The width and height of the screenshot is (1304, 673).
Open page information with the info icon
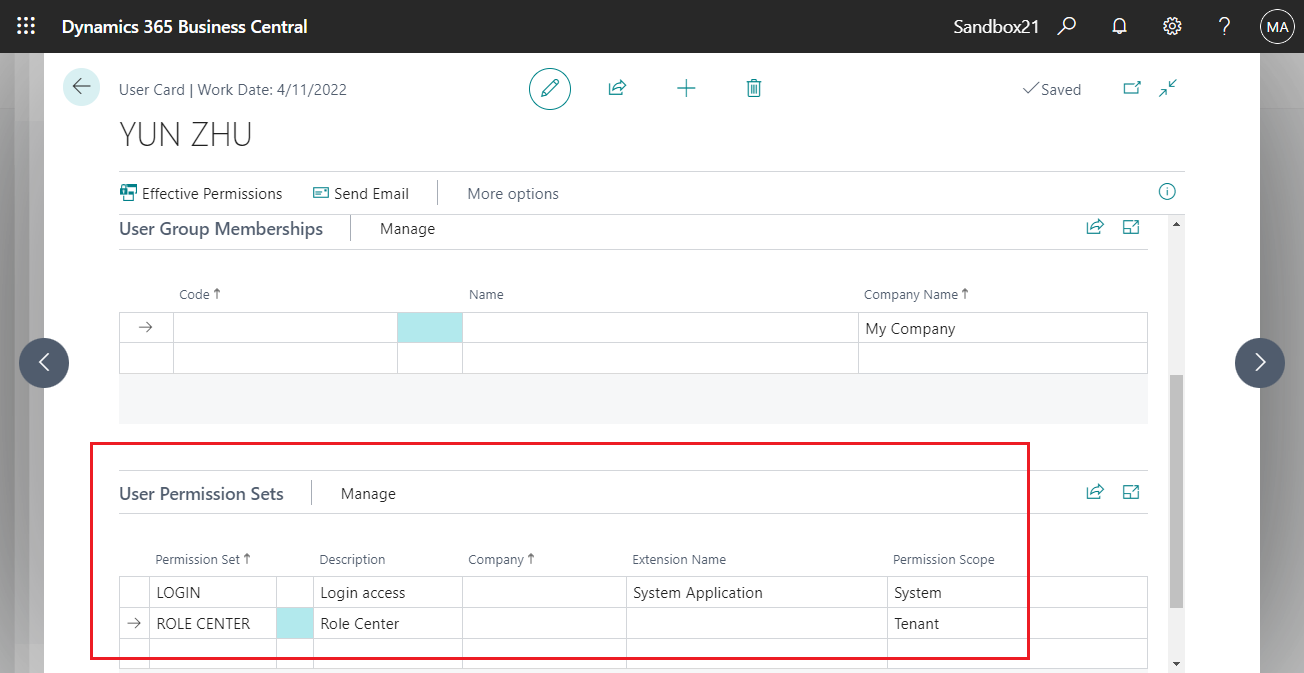coord(1166,192)
